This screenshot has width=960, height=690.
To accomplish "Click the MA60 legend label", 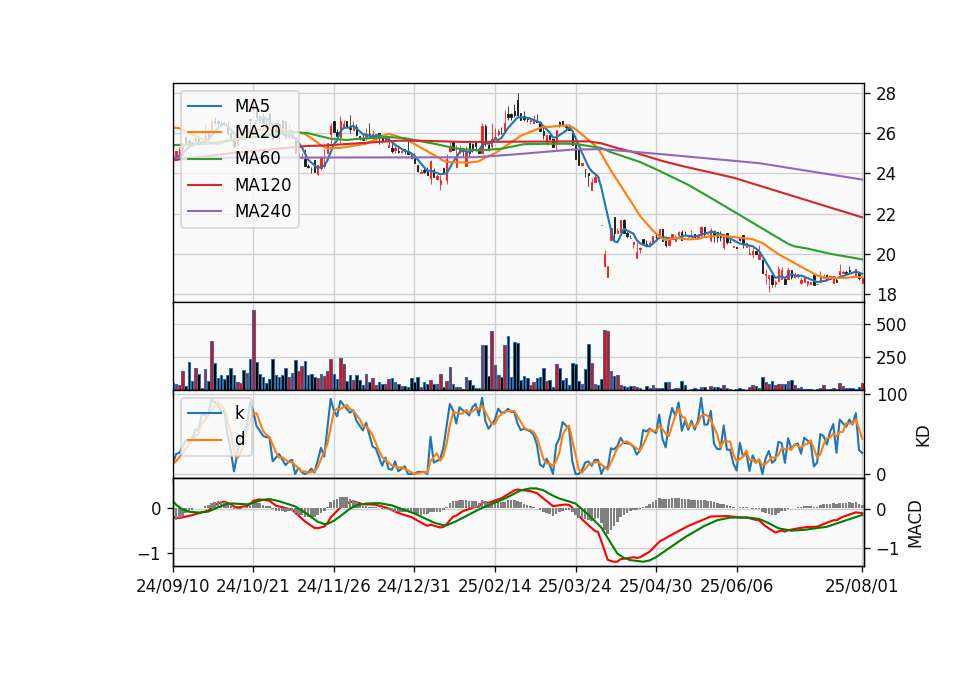I will pos(258,159).
